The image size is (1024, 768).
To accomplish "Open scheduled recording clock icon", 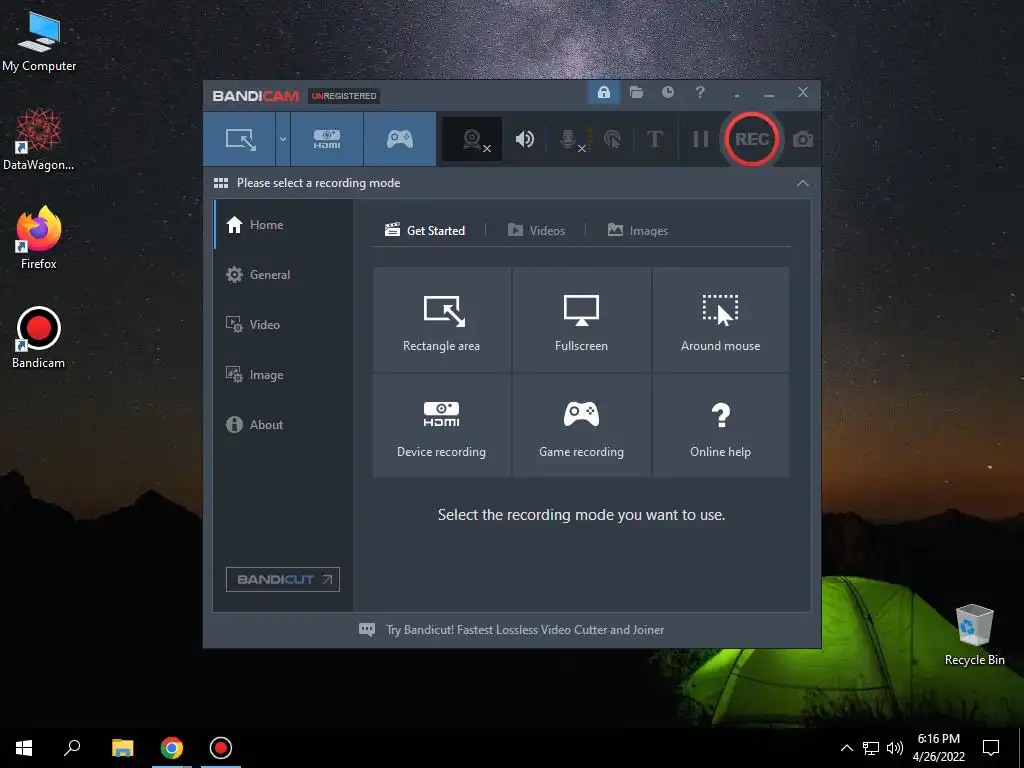I will (667, 93).
